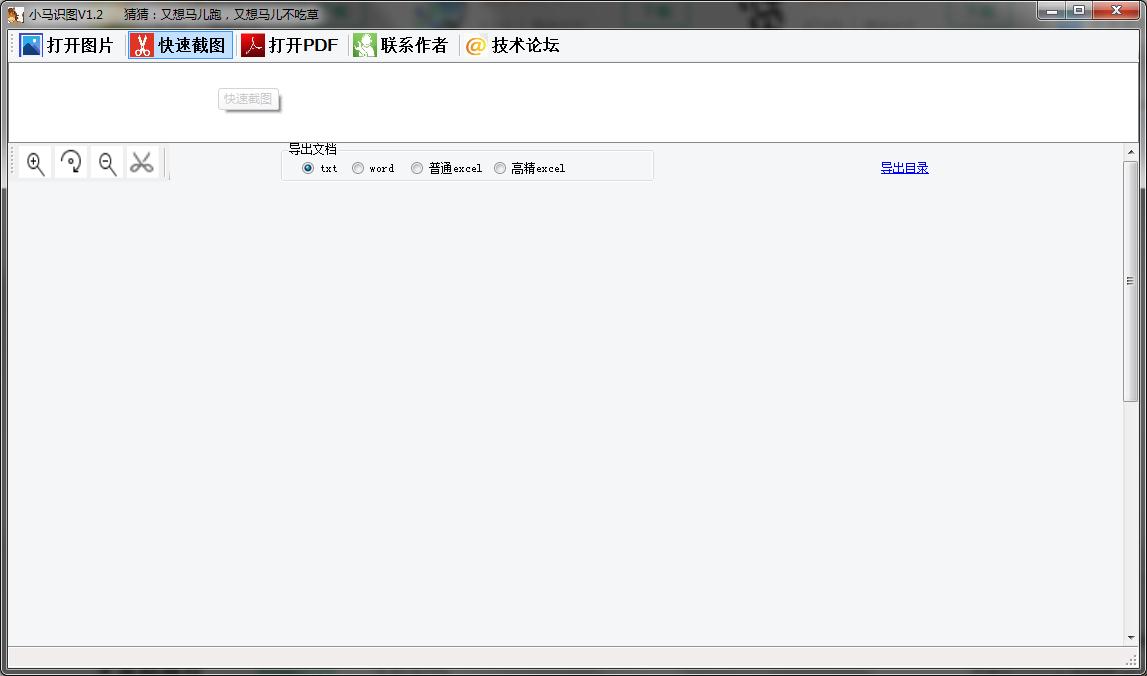Viewport: 1147px width, 676px height.
Task: Click the vertical scrollbar thumb
Action: pyautogui.click(x=1131, y=280)
